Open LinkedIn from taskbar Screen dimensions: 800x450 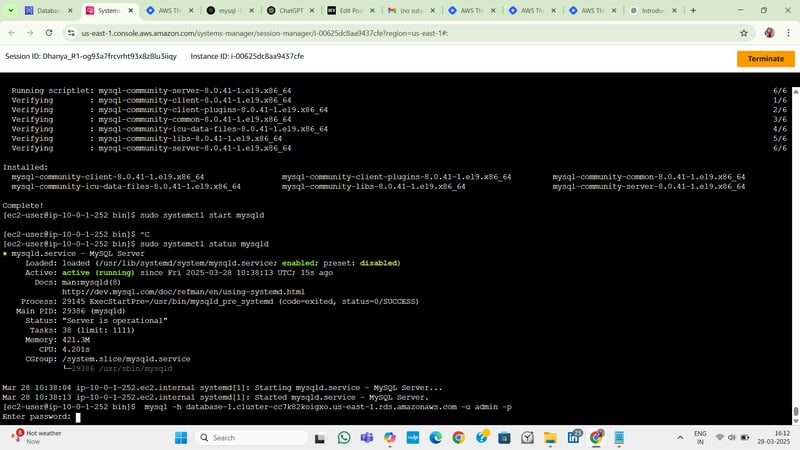pos(573,437)
